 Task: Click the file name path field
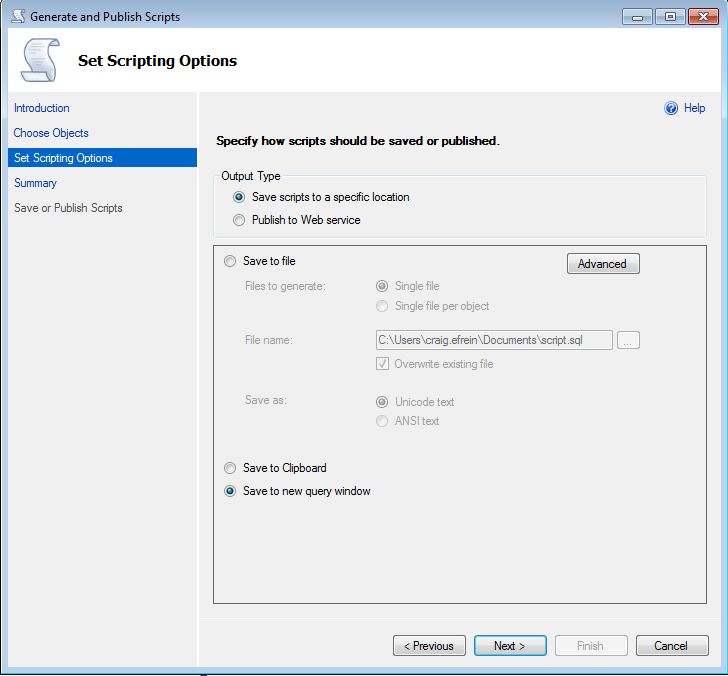[494, 340]
